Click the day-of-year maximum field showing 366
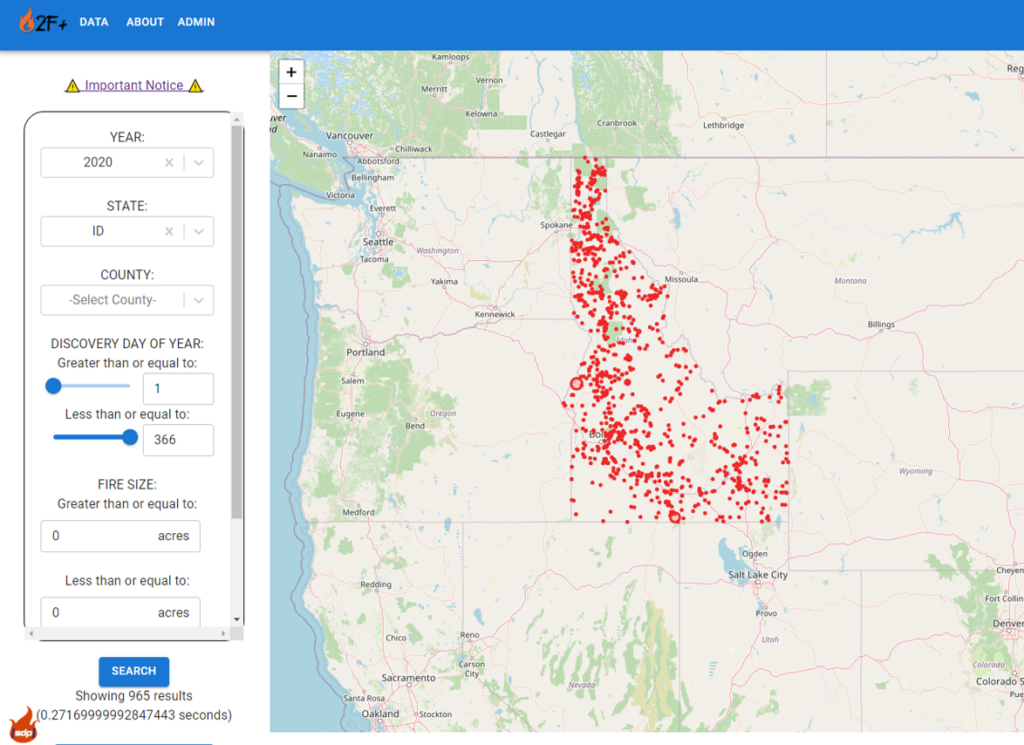Screen dimensions: 1024x745 (x=178, y=440)
